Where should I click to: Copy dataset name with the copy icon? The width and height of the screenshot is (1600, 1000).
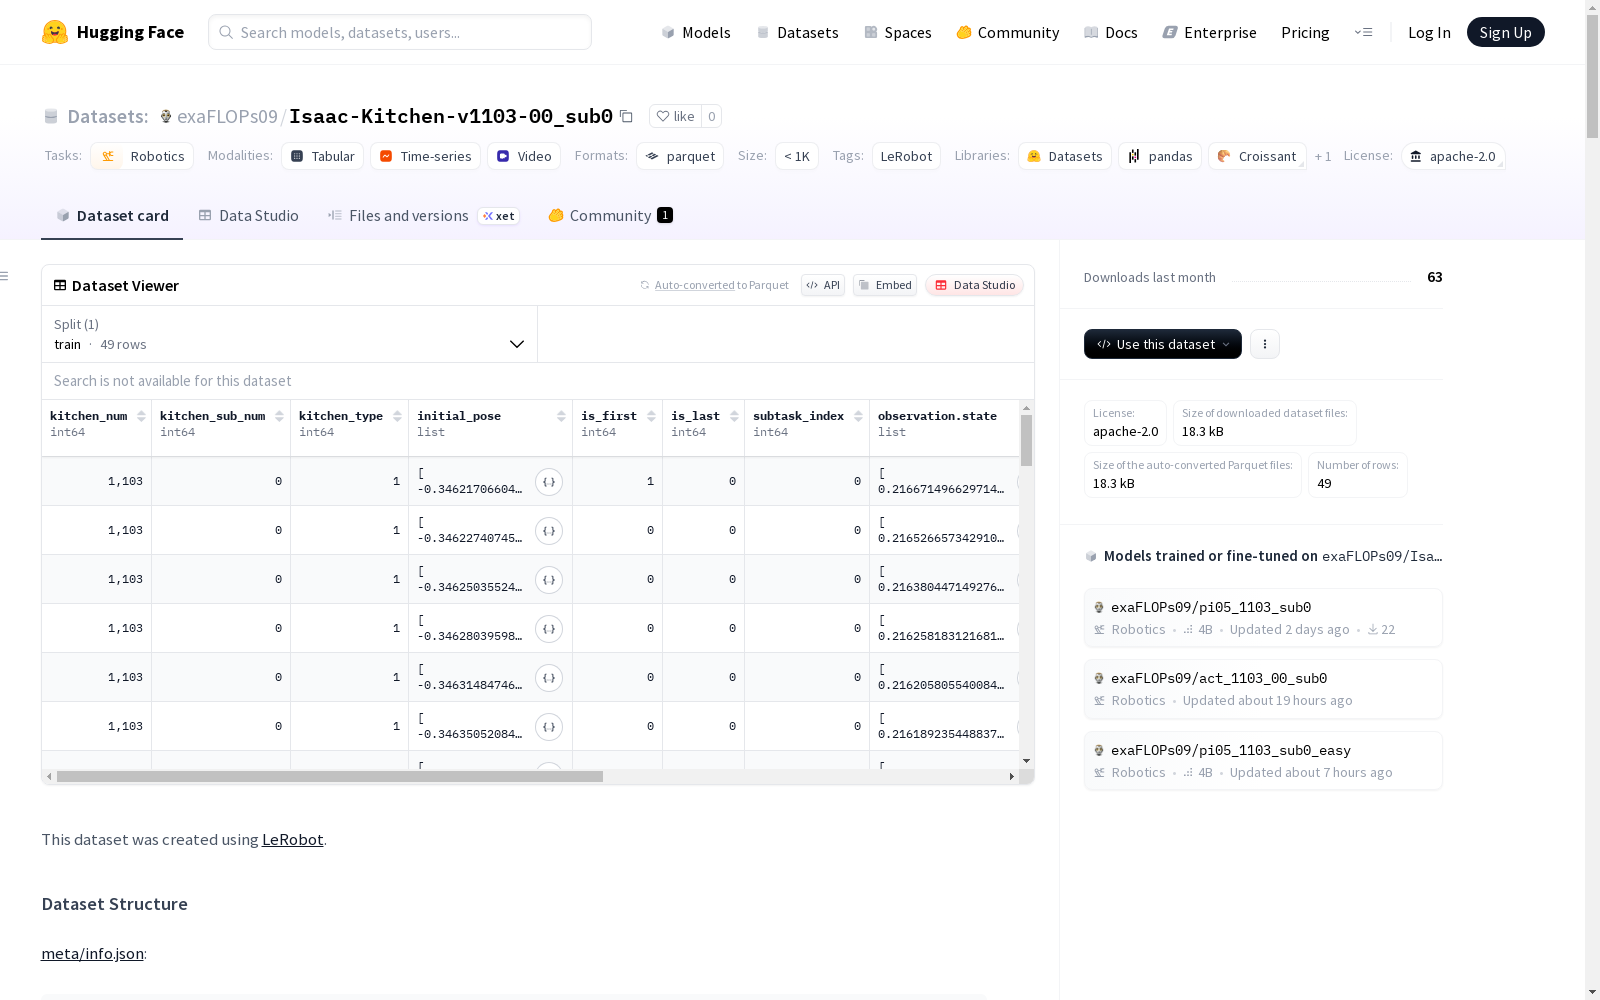626,116
